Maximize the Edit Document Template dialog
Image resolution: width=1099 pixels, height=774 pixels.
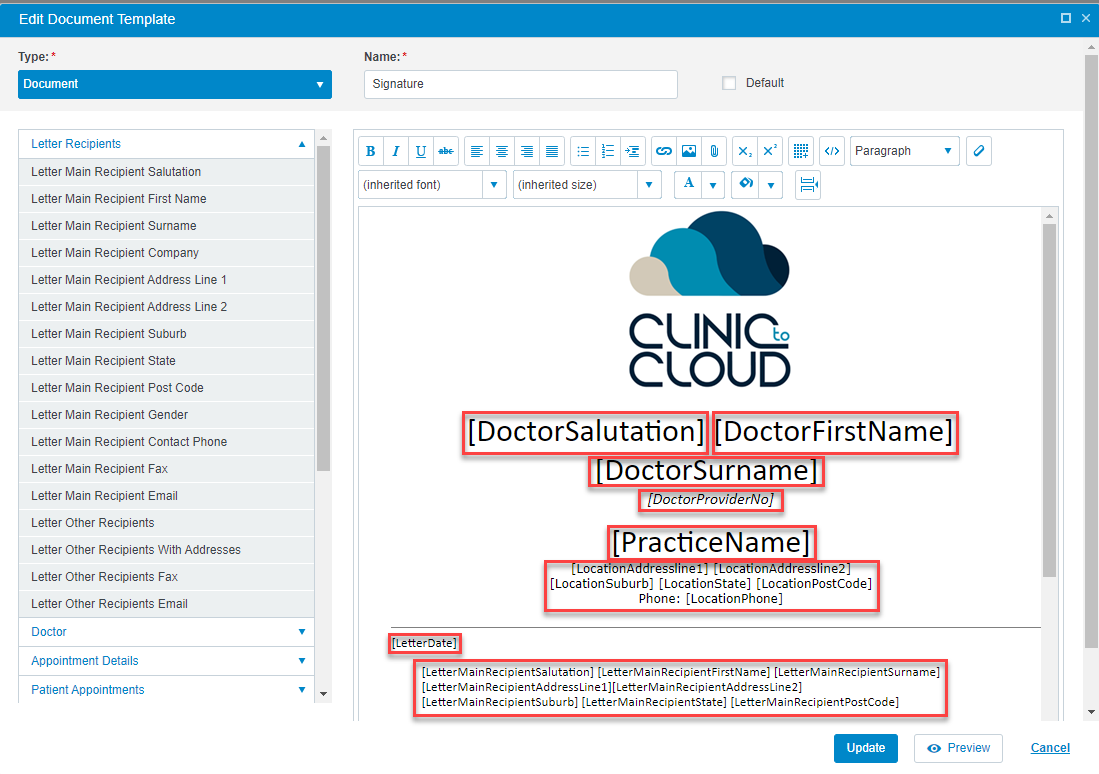[1065, 18]
